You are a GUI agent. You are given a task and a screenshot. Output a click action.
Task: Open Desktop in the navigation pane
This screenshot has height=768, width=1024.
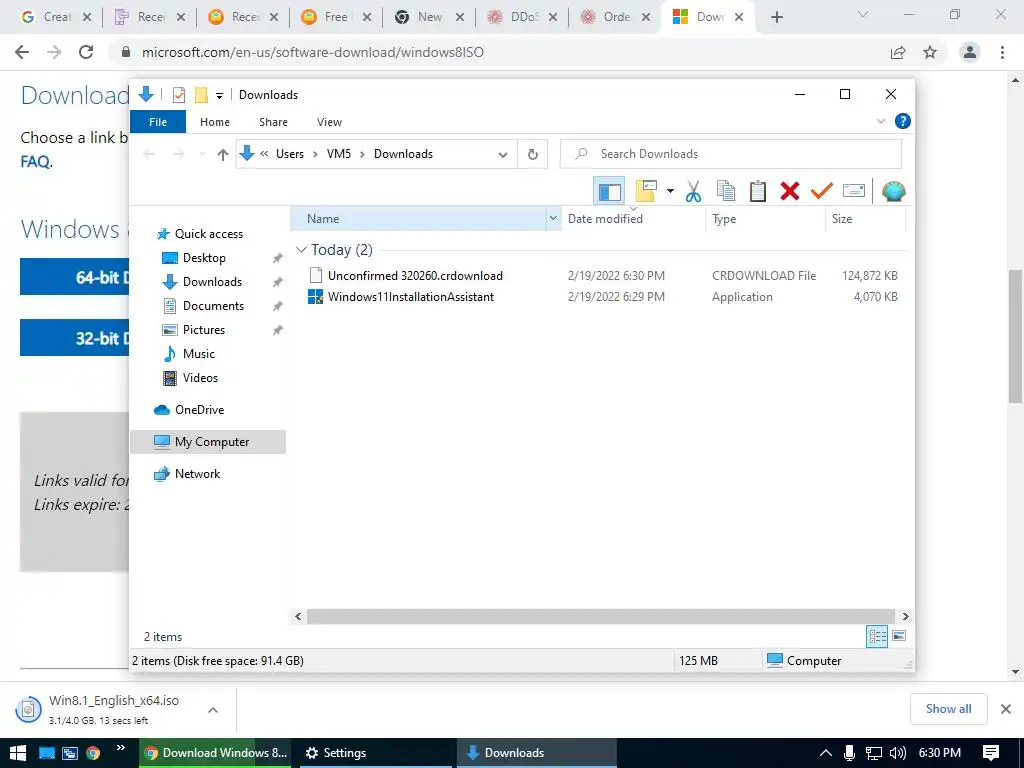(204, 258)
